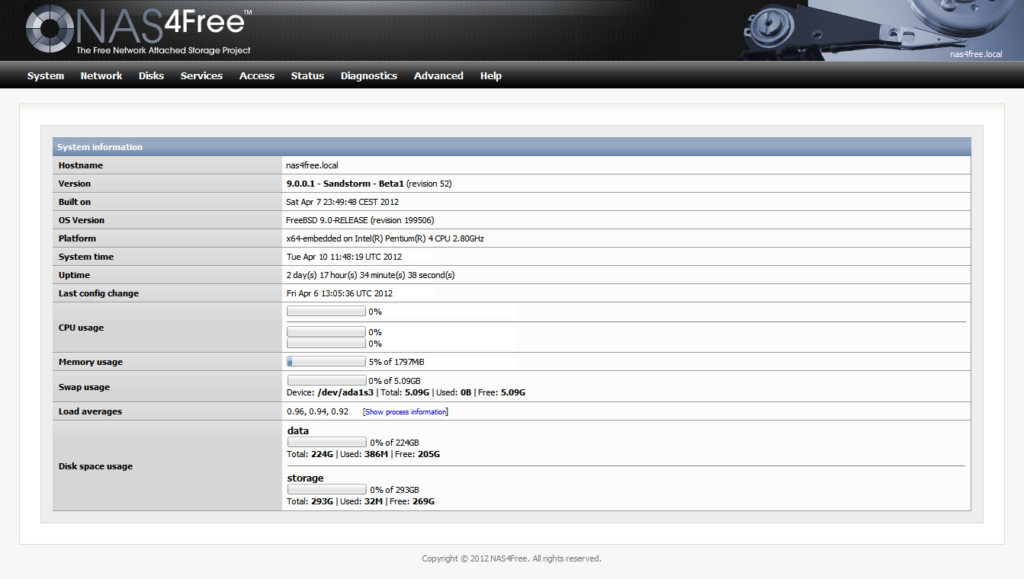This screenshot has height=579, width=1024.
Task: Click the storage disk usage bar
Action: tap(327, 490)
